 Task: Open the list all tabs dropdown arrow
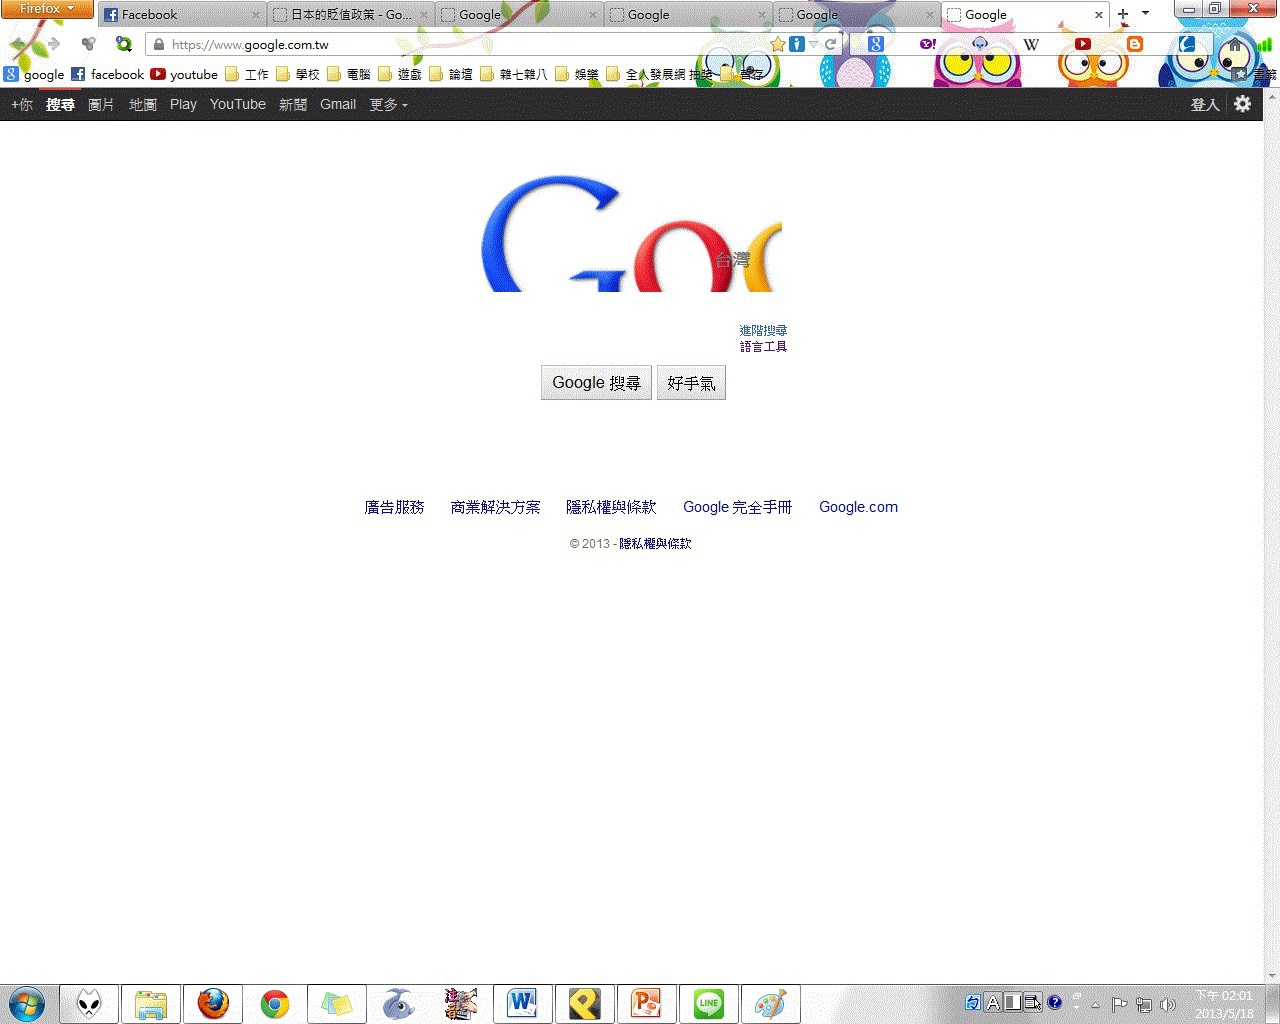point(1146,14)
